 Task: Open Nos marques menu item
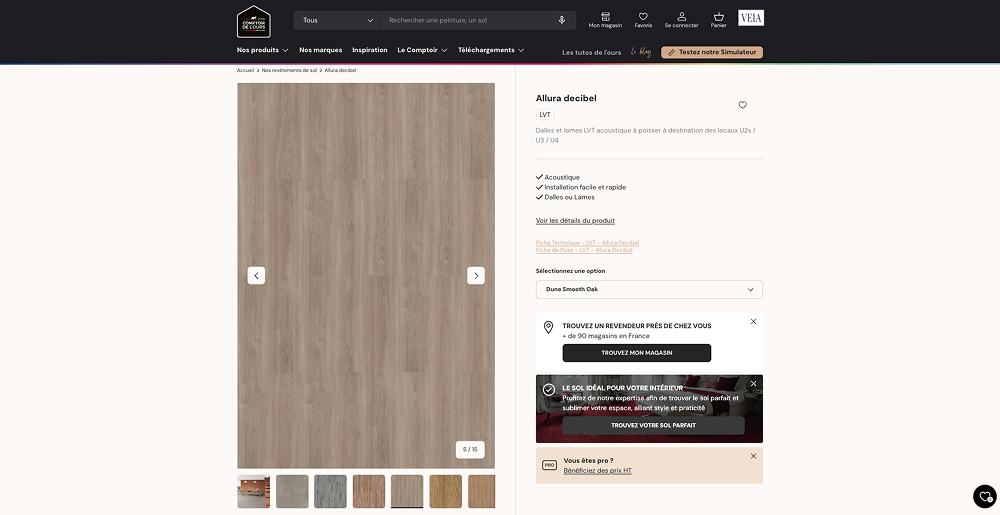(x=321, y=50)
